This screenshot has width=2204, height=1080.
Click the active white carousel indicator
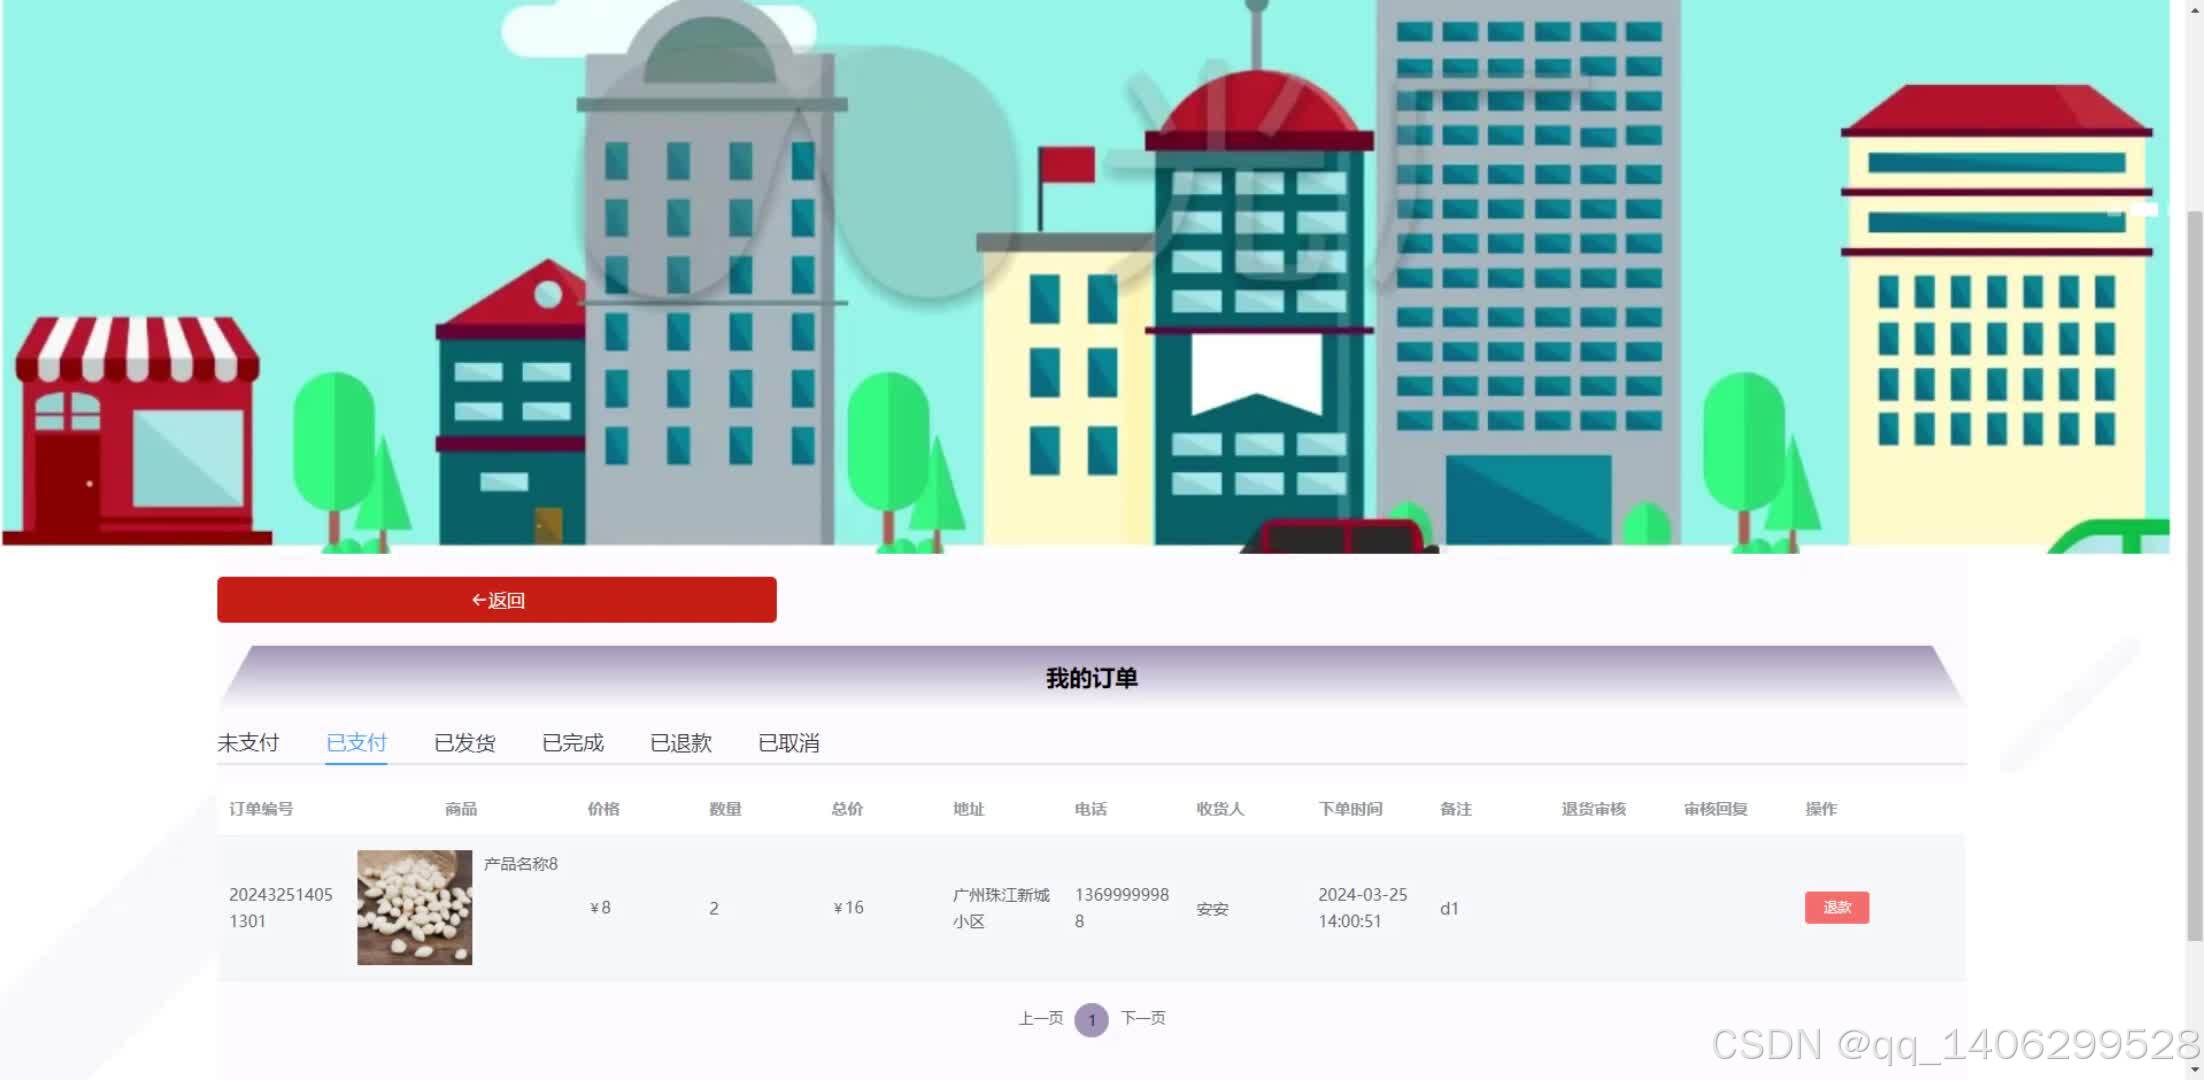[x=2144, y=210]
